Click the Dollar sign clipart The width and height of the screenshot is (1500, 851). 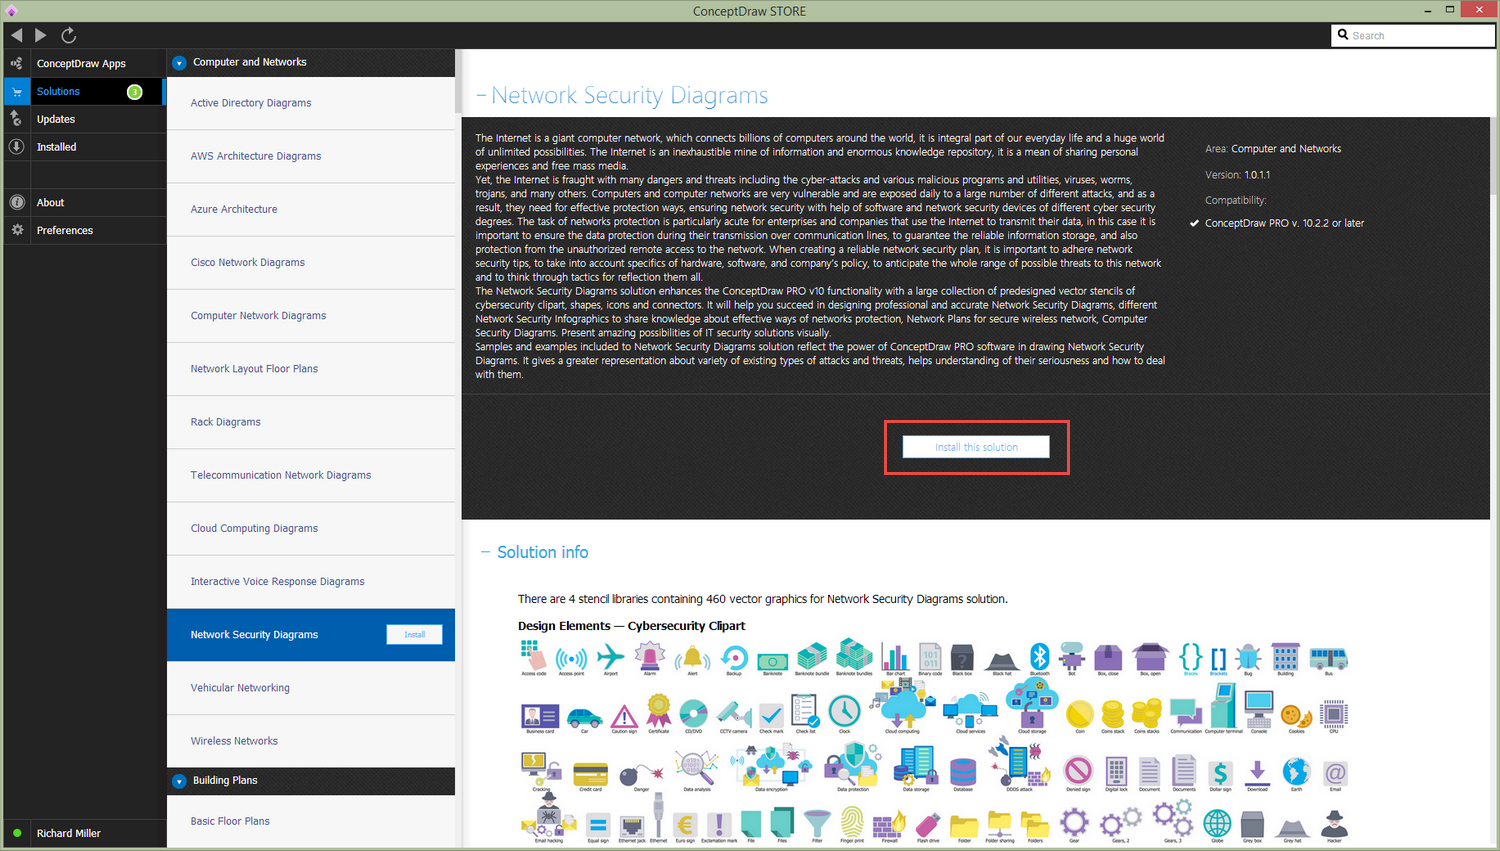pyautogui.click(x=1220, y=772)
